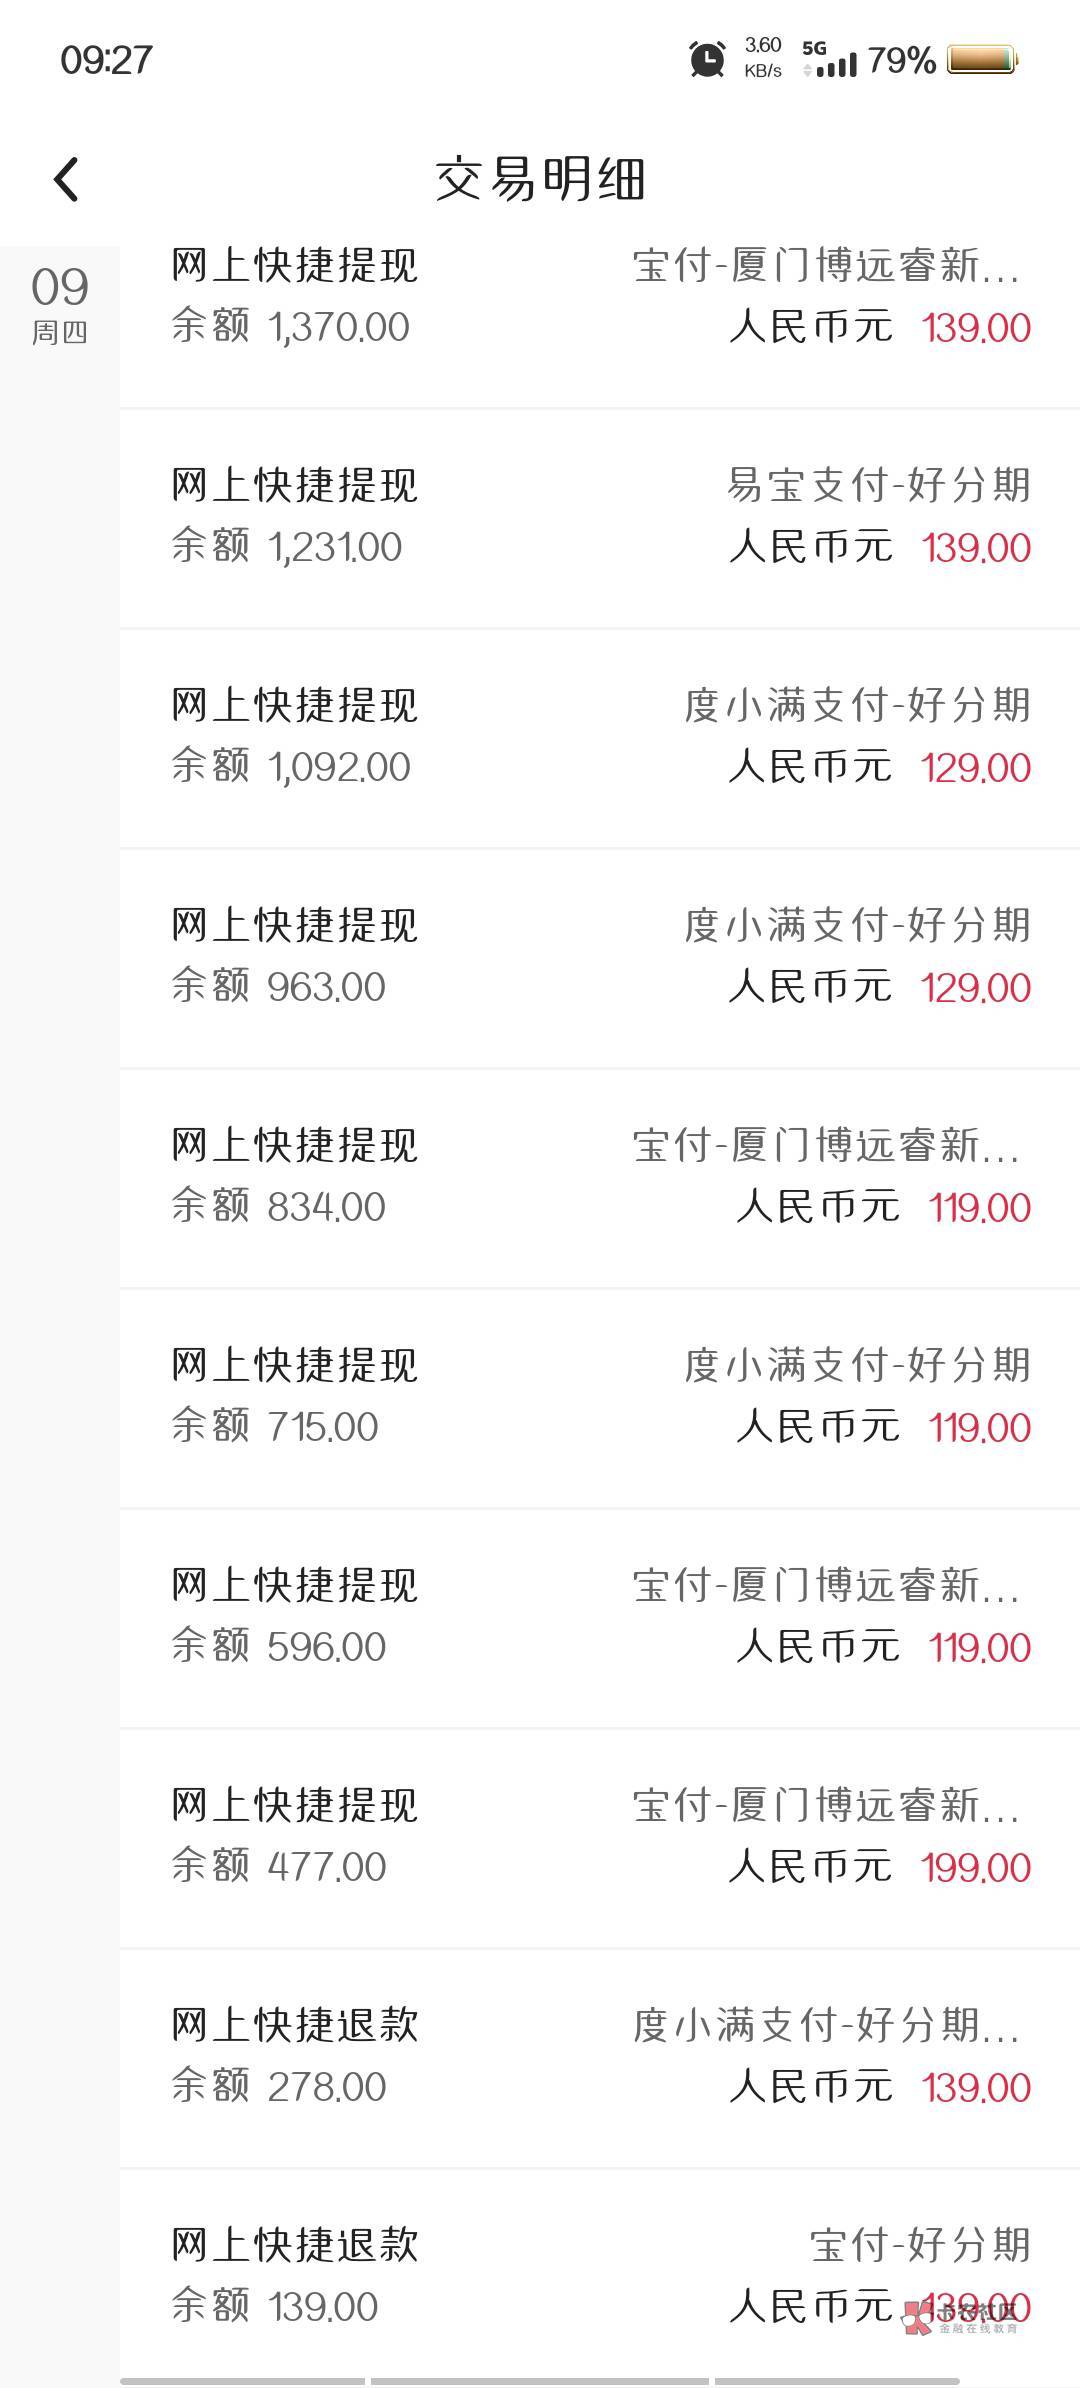Tap the 交易明细 page title
1080x2388 pixels.
coord(540,180)
